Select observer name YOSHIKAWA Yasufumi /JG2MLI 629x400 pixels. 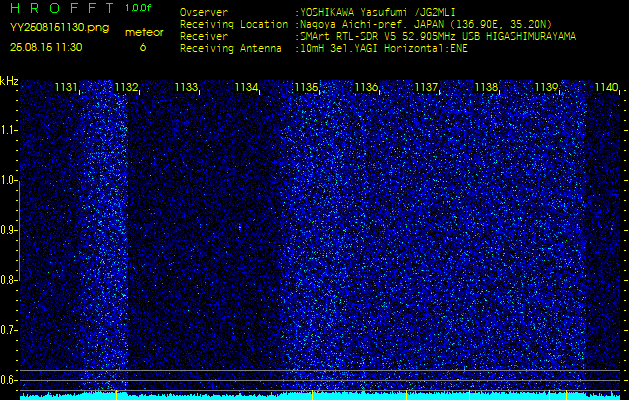(377, 12)
